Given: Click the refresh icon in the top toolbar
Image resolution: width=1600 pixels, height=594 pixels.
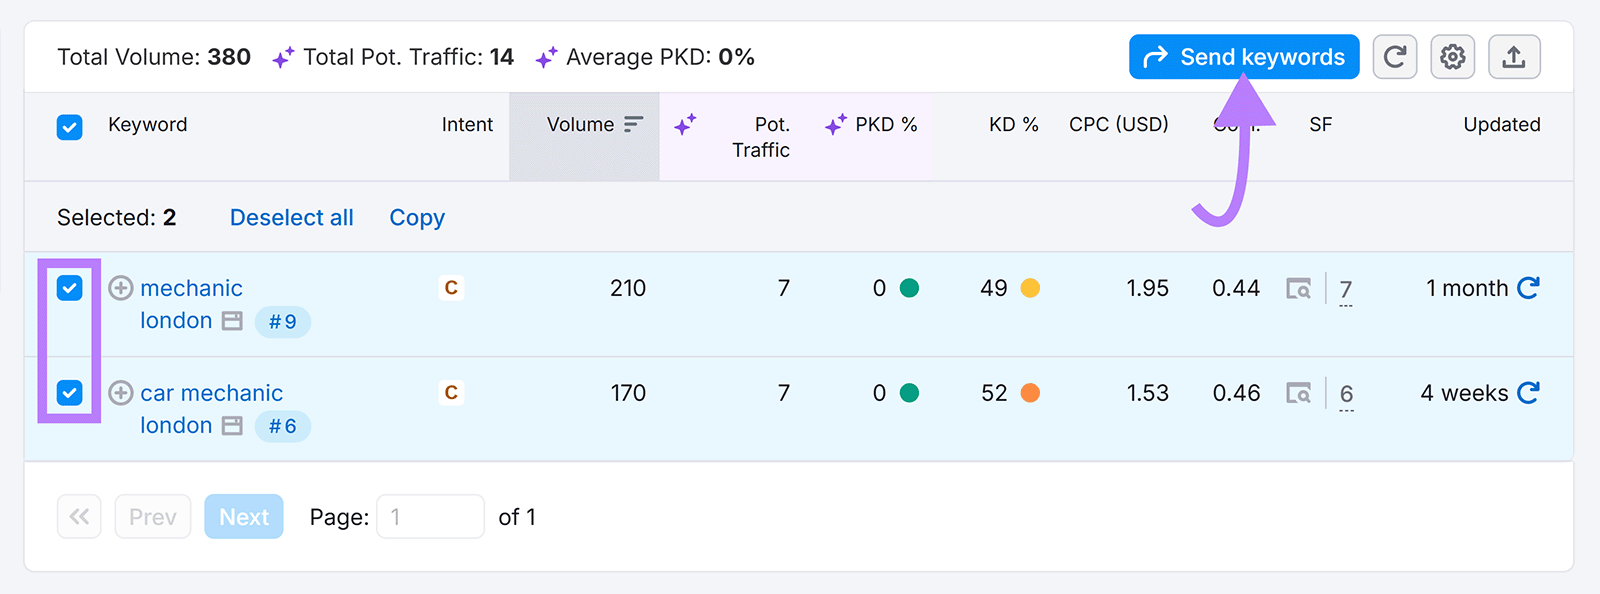Looking at the screenshot, I should pyautogui.click(x=1394, y=57).
